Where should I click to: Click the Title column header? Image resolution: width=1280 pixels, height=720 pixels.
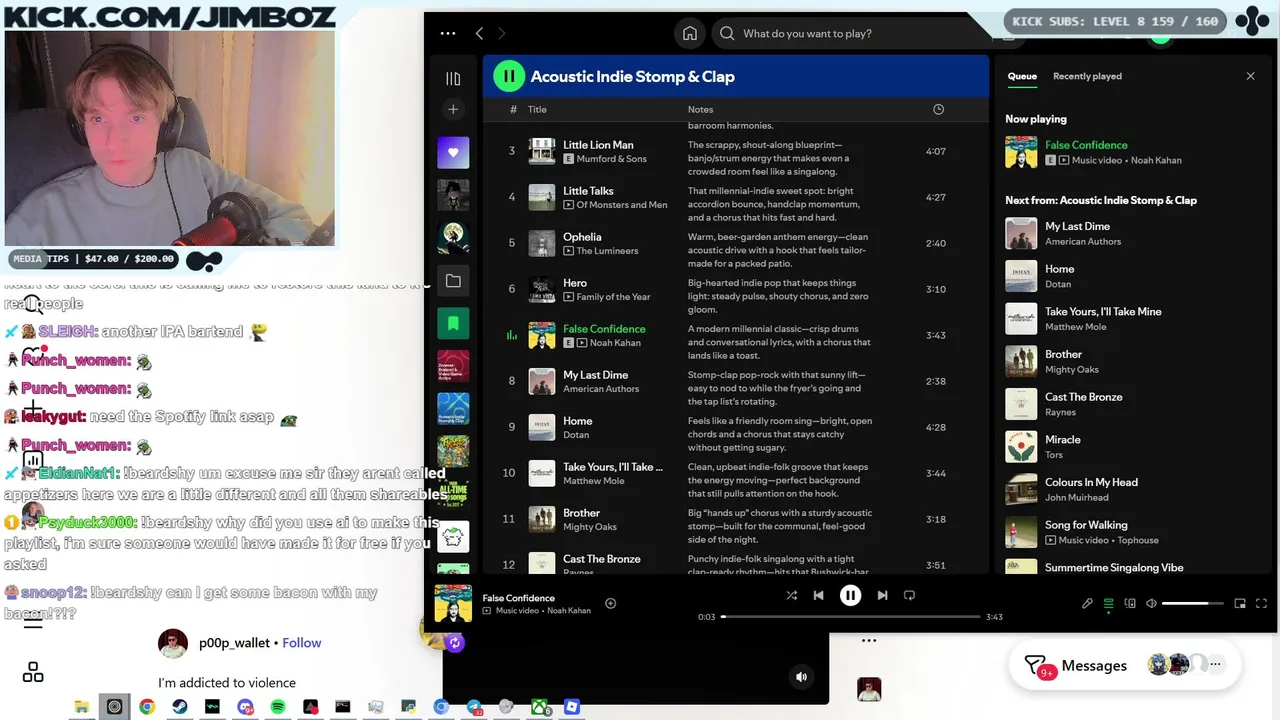coord(537,109)
